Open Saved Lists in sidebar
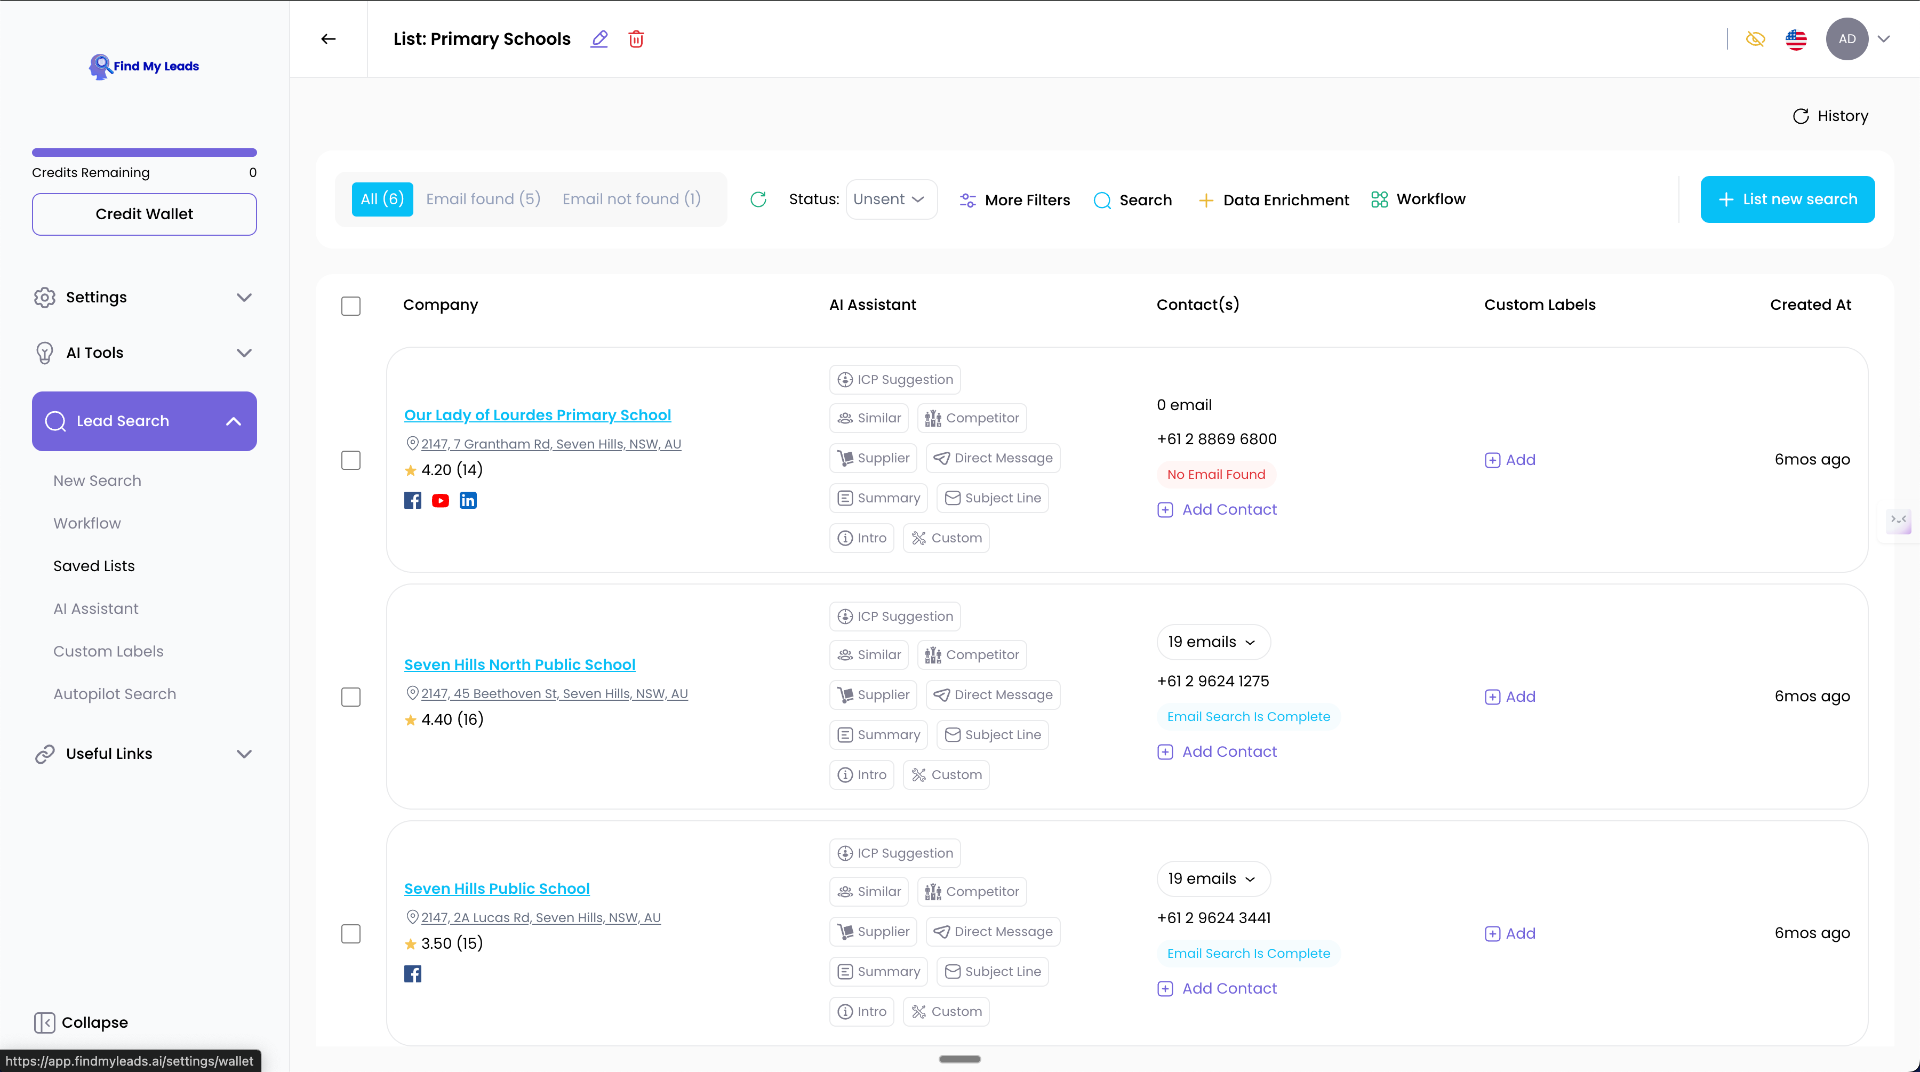 point(94,566)
